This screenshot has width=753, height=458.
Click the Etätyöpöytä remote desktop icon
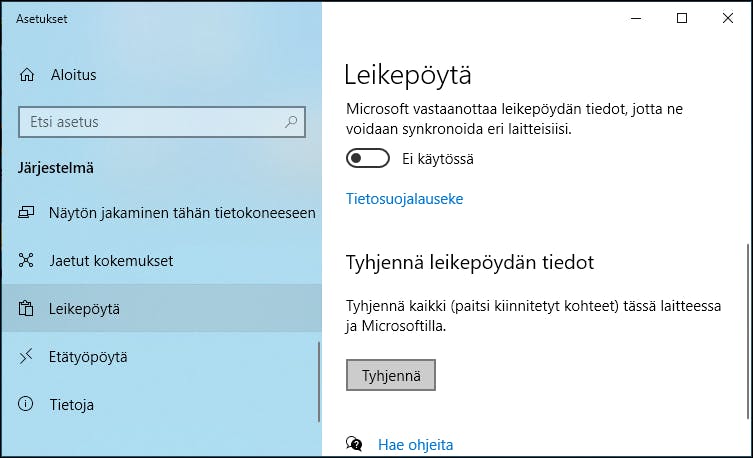(26, 356)
